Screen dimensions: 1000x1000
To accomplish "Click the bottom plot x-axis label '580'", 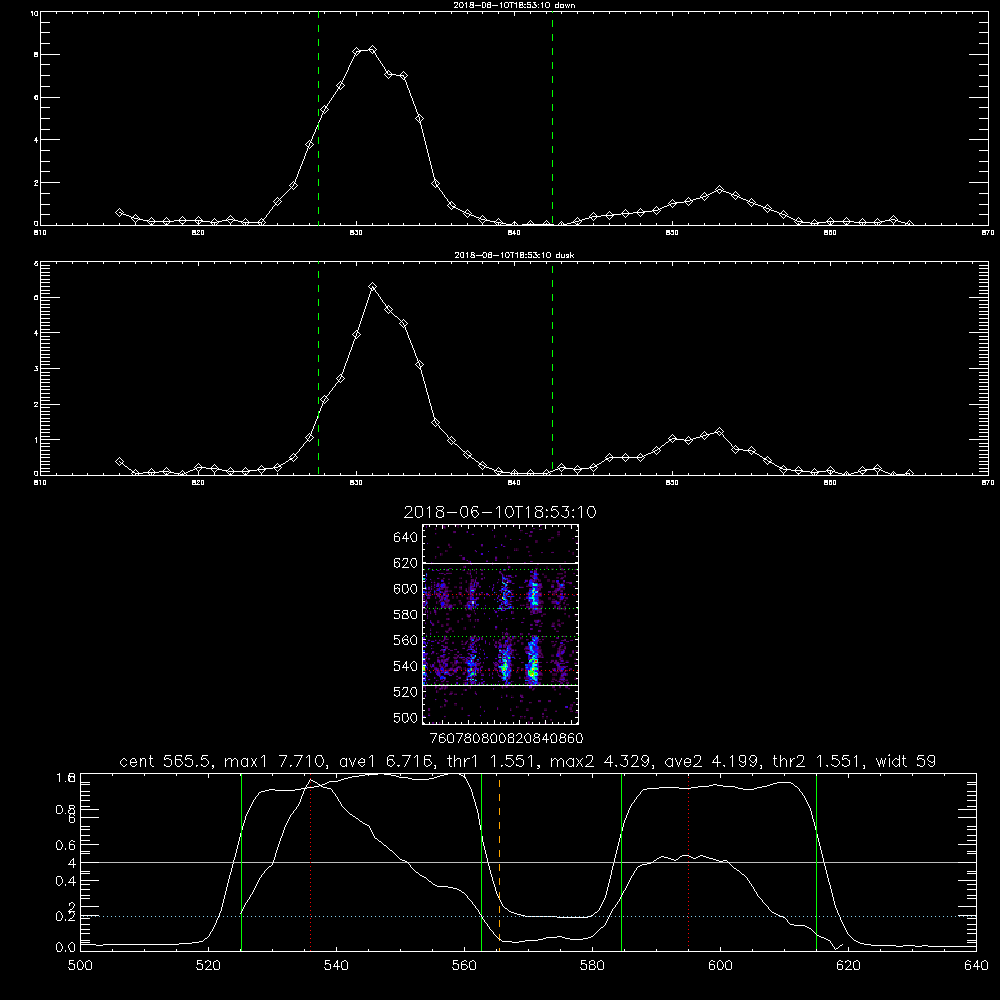I will tap(592, 966).
